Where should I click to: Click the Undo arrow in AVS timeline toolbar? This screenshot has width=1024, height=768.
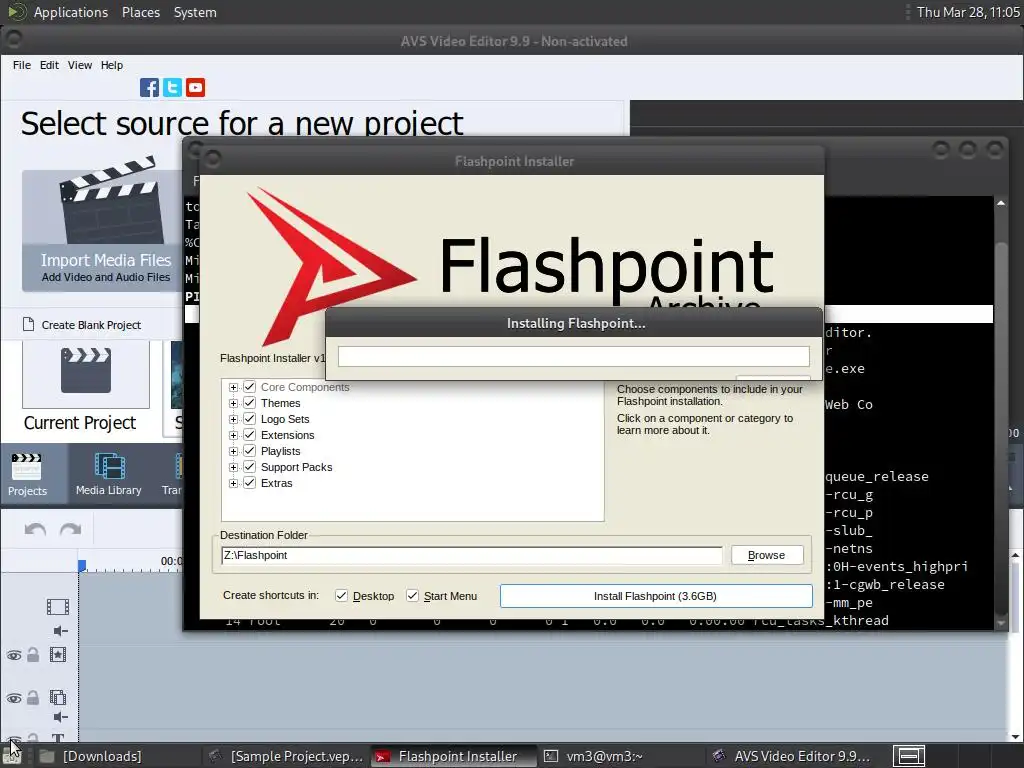(x=35, y=529)
